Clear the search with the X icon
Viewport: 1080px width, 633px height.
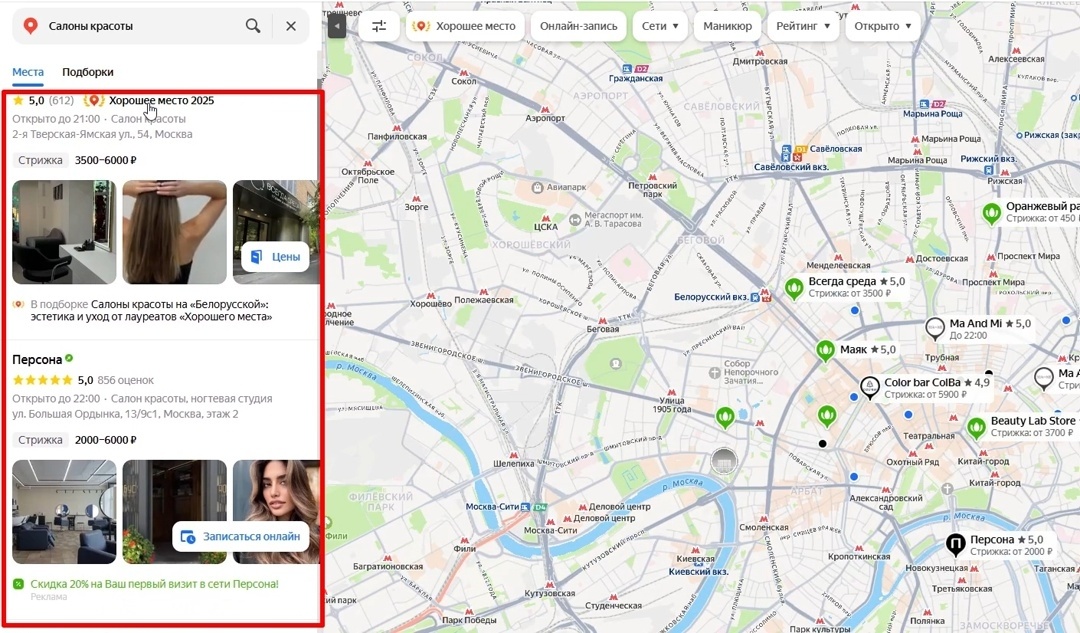coord(291,26)
